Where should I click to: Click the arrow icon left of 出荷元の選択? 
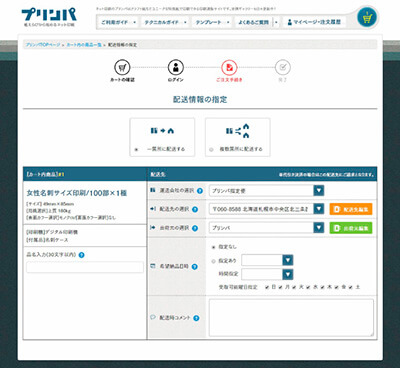(x=153, y=227)
